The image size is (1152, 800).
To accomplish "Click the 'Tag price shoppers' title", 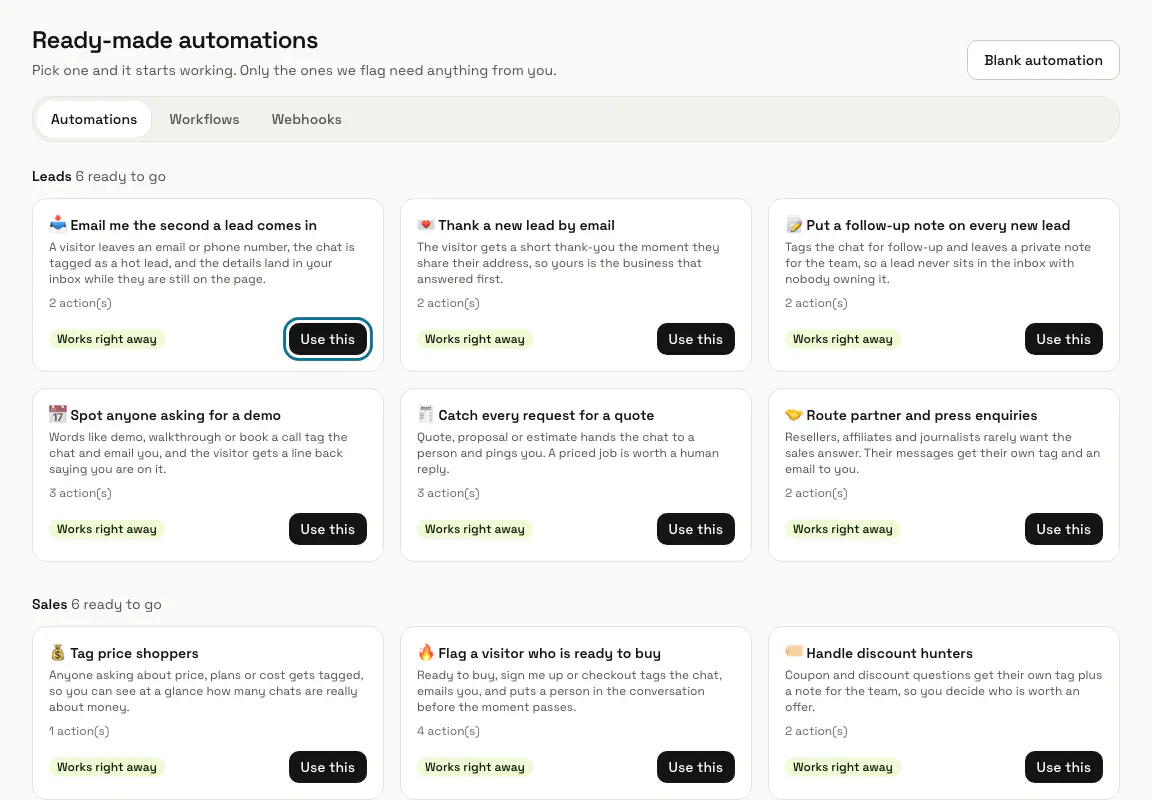I will point(134,653).
